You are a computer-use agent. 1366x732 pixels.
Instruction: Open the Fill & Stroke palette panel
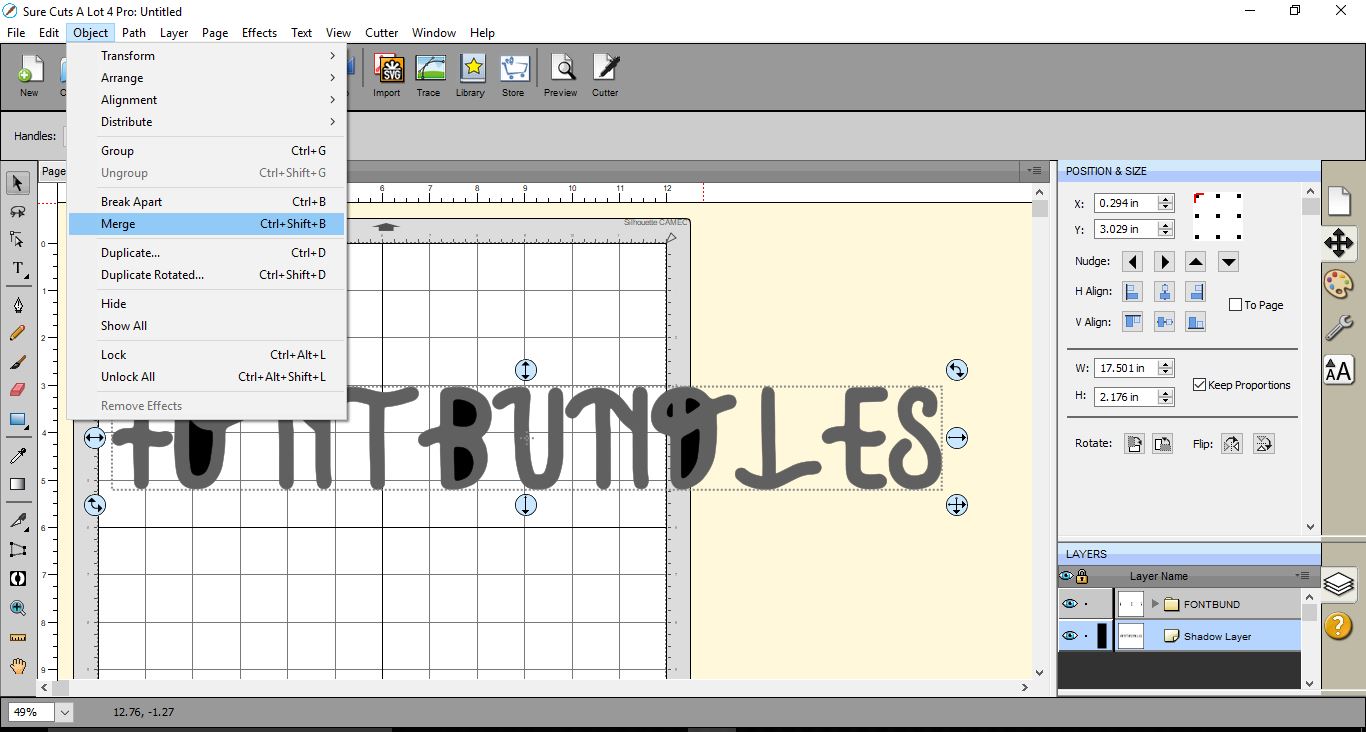click(x=1339, y=284)
